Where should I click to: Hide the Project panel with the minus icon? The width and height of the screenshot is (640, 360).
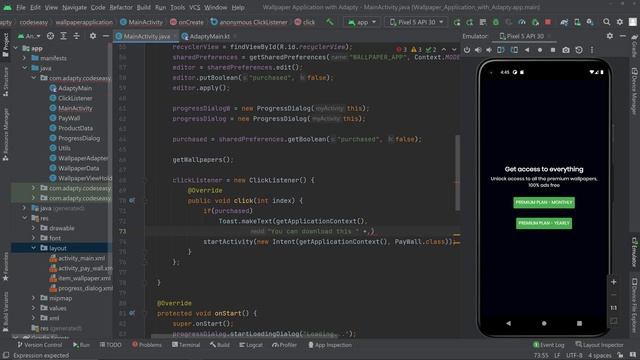tap(105, 36)
